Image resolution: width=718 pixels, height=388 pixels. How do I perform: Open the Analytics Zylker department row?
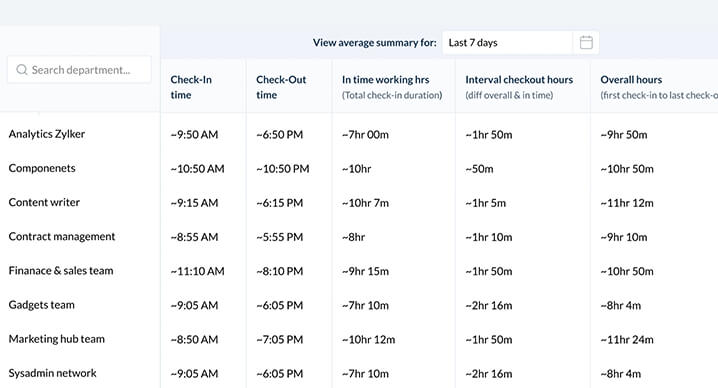click(47, 134)
